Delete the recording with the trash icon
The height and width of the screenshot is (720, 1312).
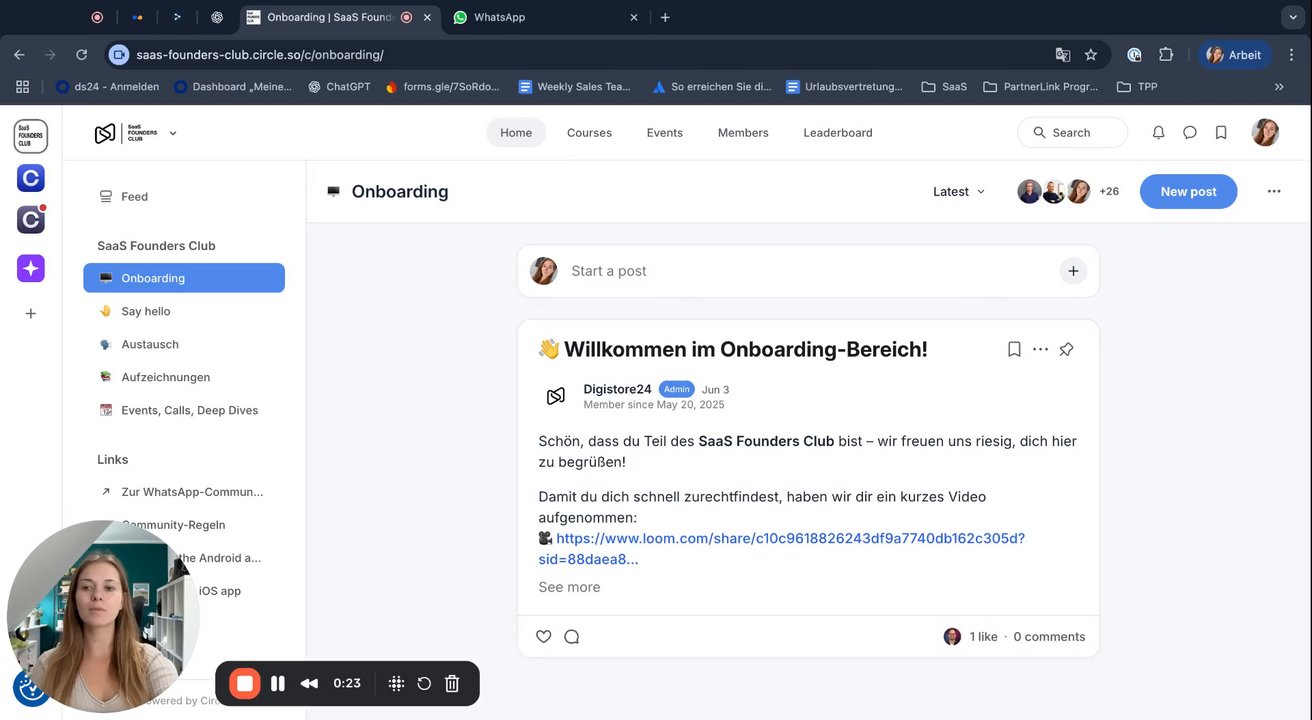[452, 683]
